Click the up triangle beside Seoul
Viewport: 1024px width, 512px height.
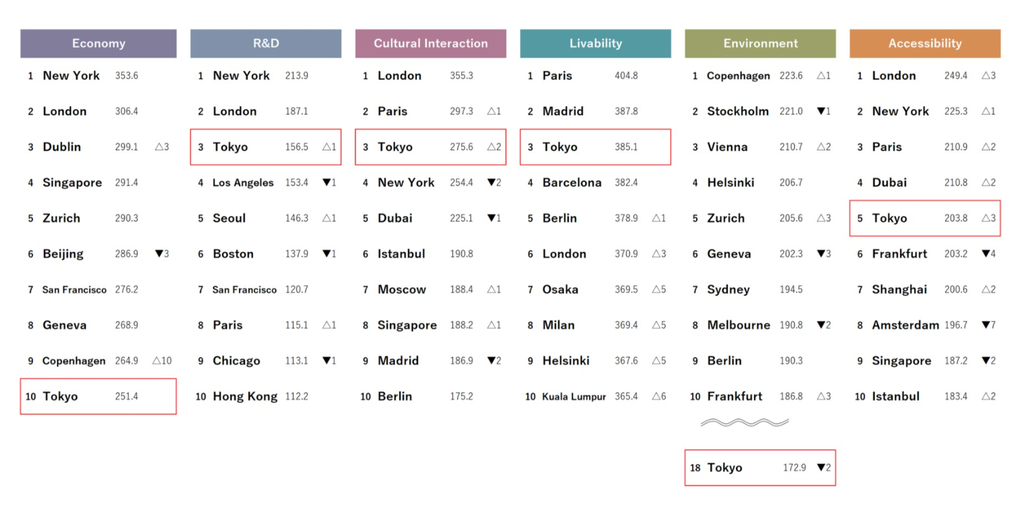tap(325, 218)
